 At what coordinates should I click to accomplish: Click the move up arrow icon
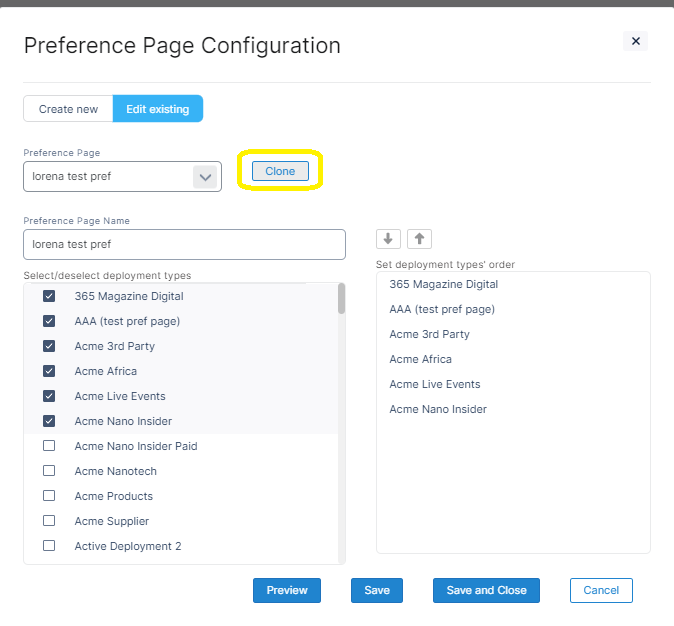420,239
